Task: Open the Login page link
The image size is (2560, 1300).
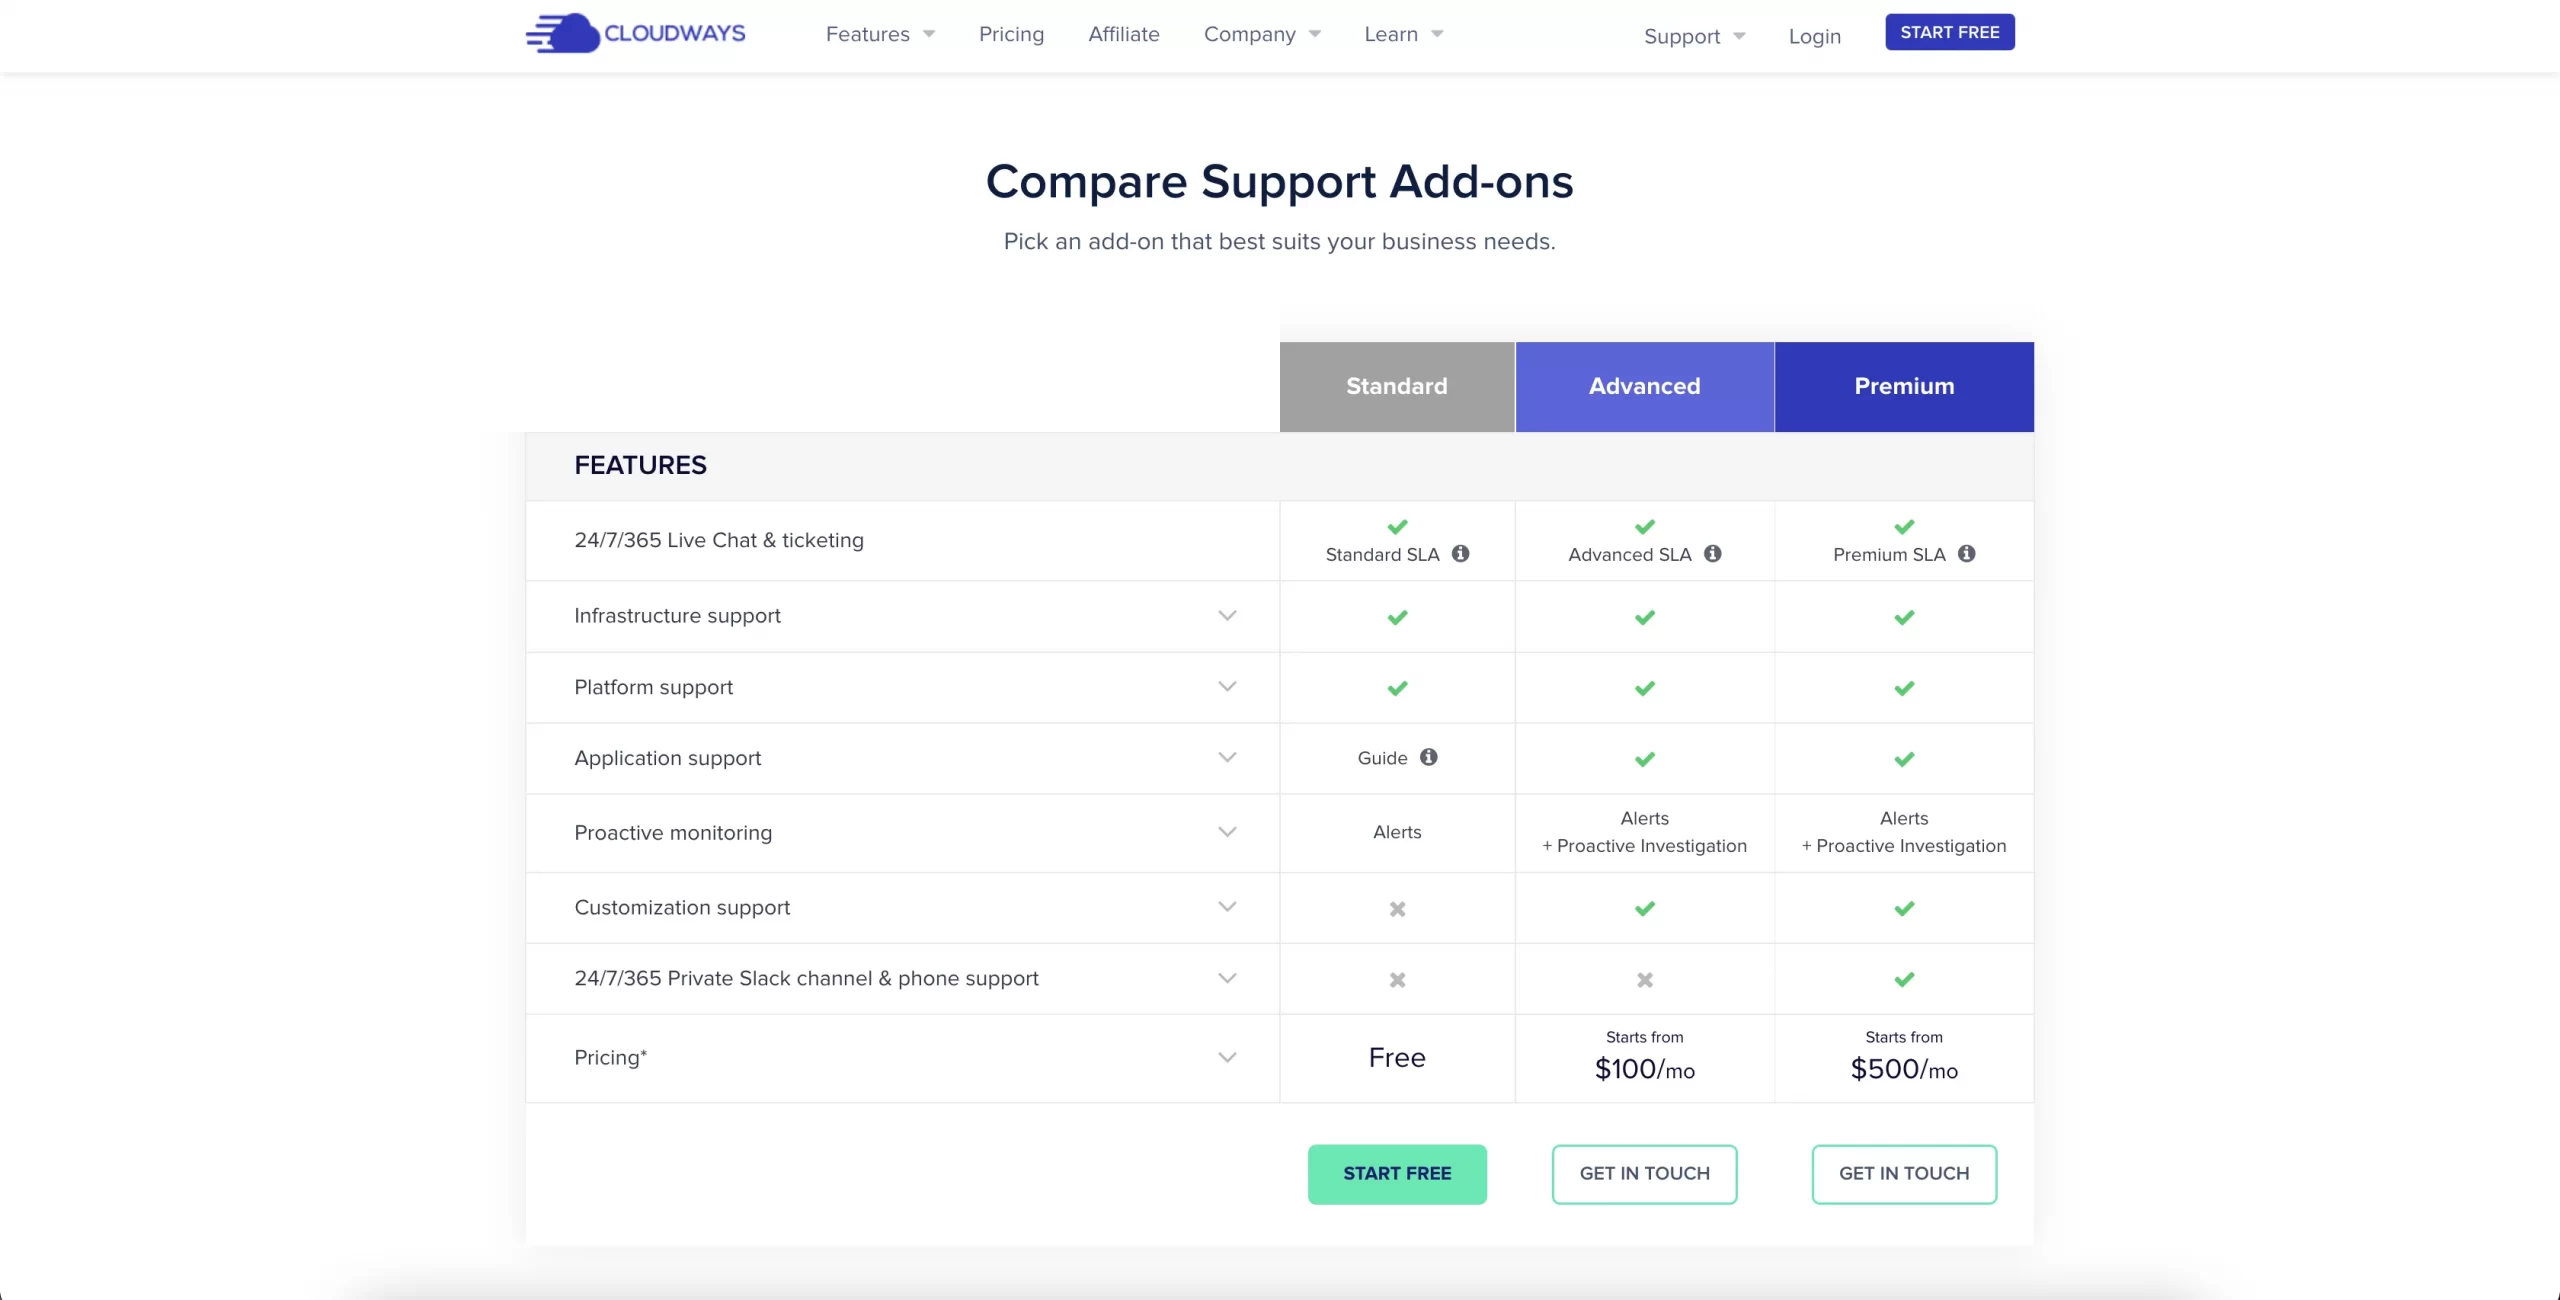Action: pyautogui.click(x=1815, y=36)
